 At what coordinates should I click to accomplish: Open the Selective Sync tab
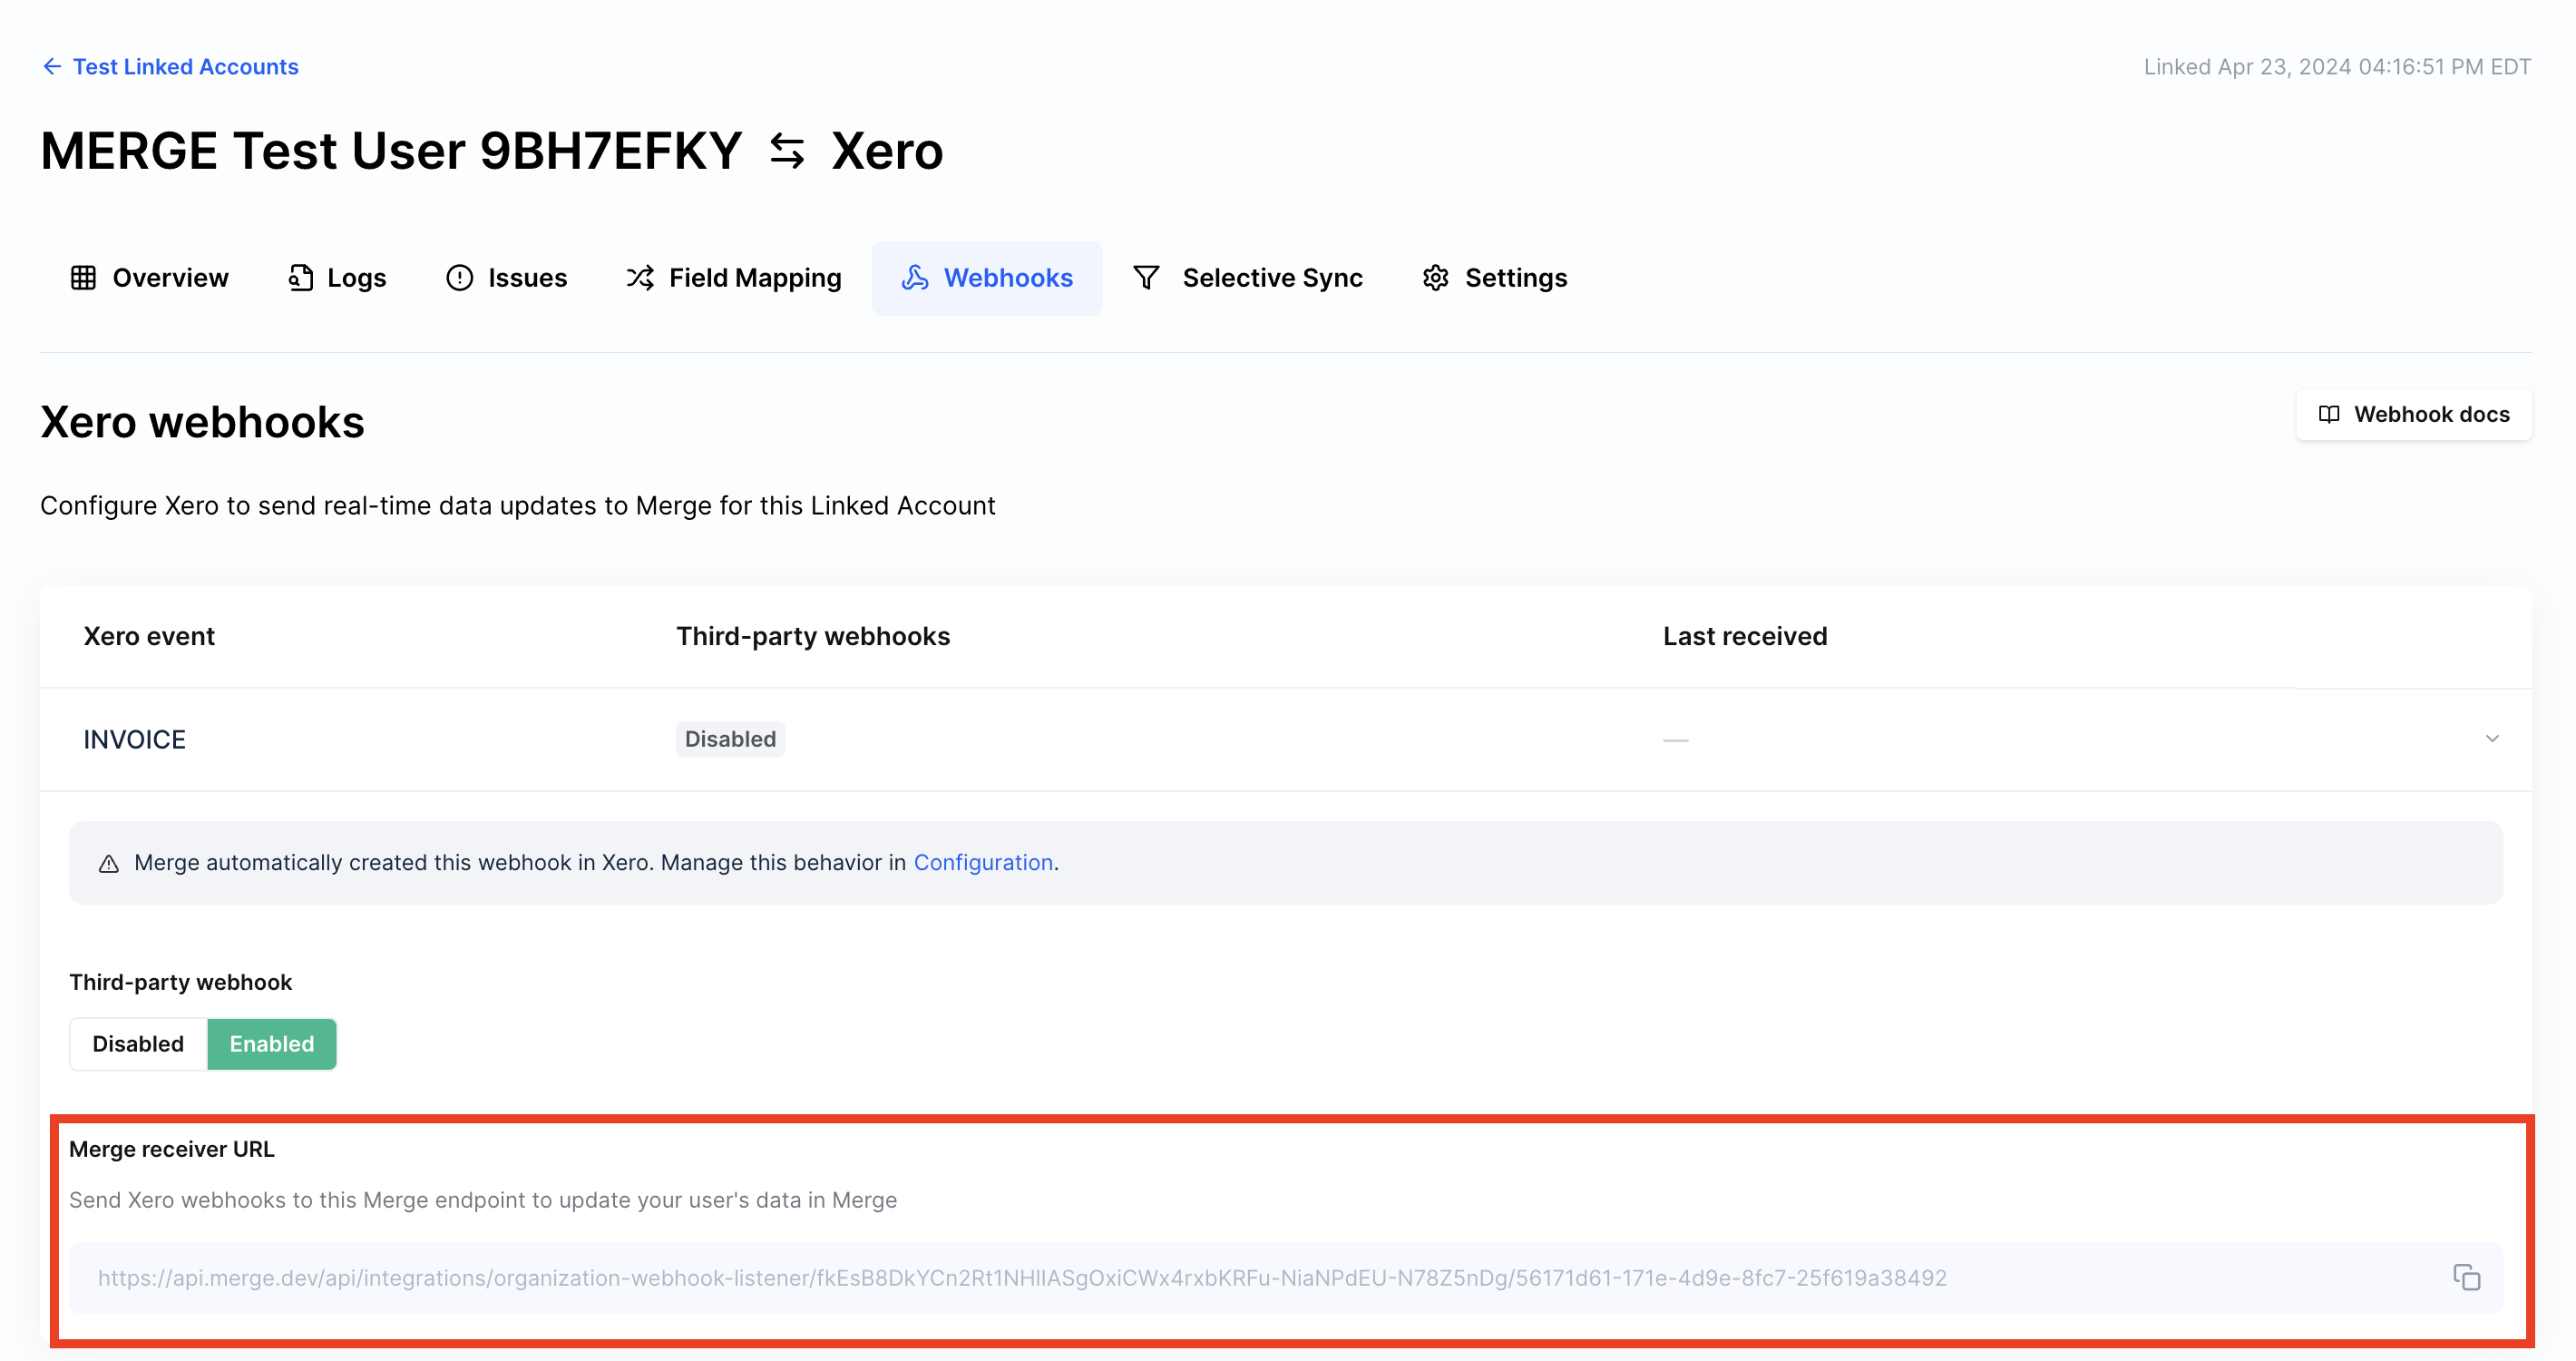click(1271, 278)
